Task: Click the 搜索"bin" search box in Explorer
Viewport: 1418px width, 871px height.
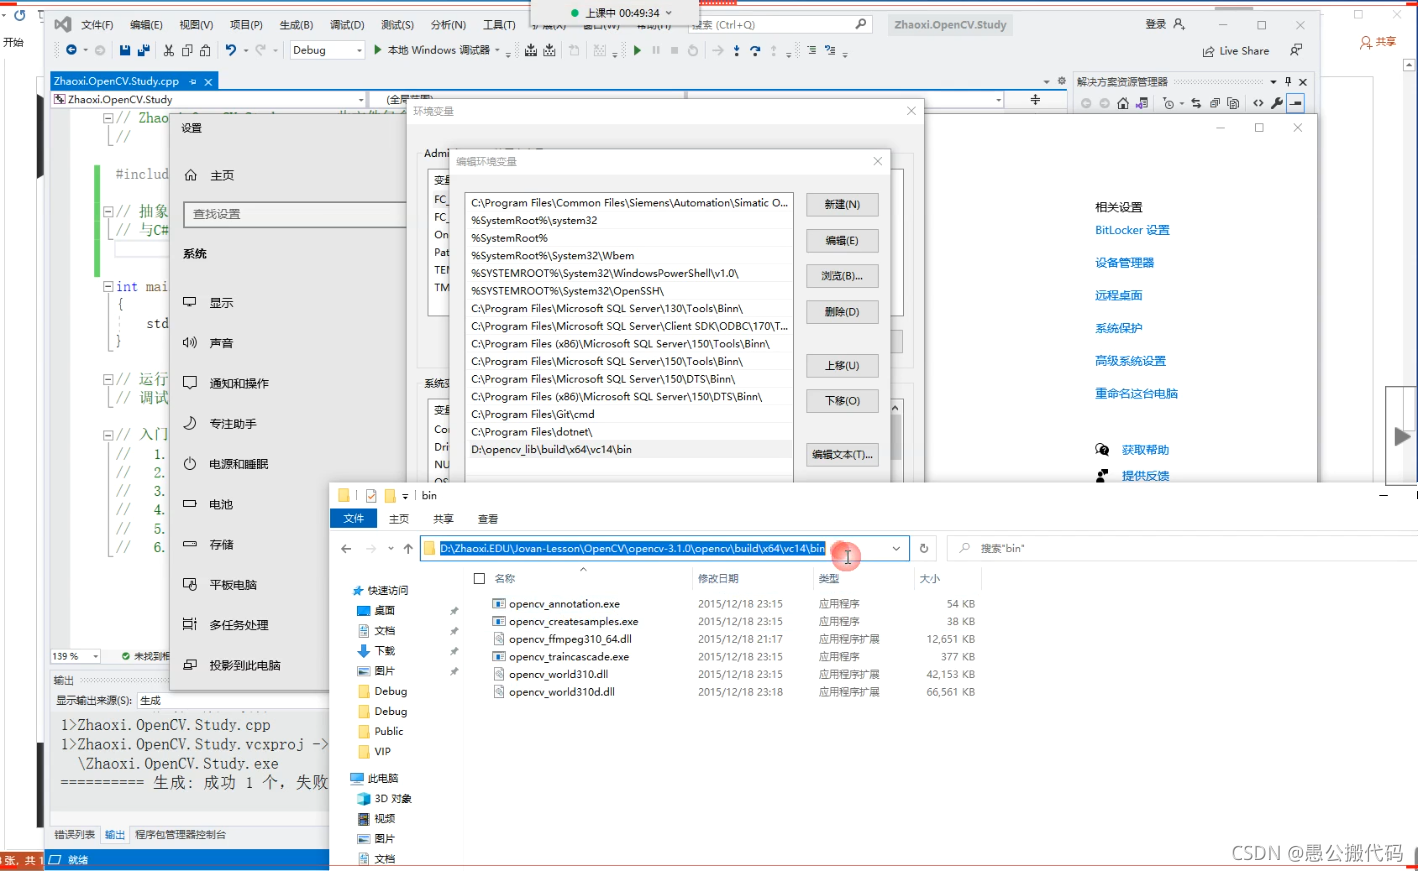Action: coord(1180,548)
